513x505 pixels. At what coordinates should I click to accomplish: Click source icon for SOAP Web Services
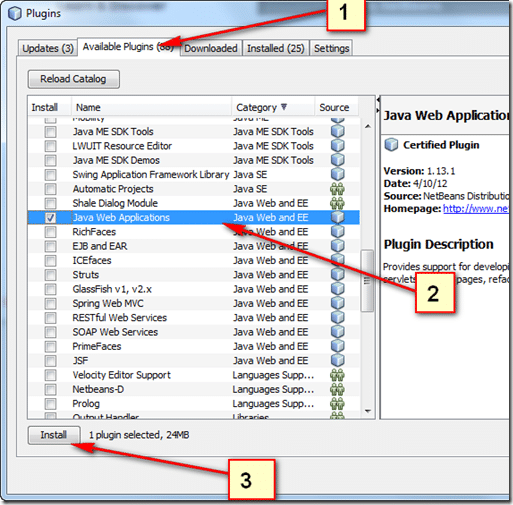pyautogui.click(x=337, y=332)
